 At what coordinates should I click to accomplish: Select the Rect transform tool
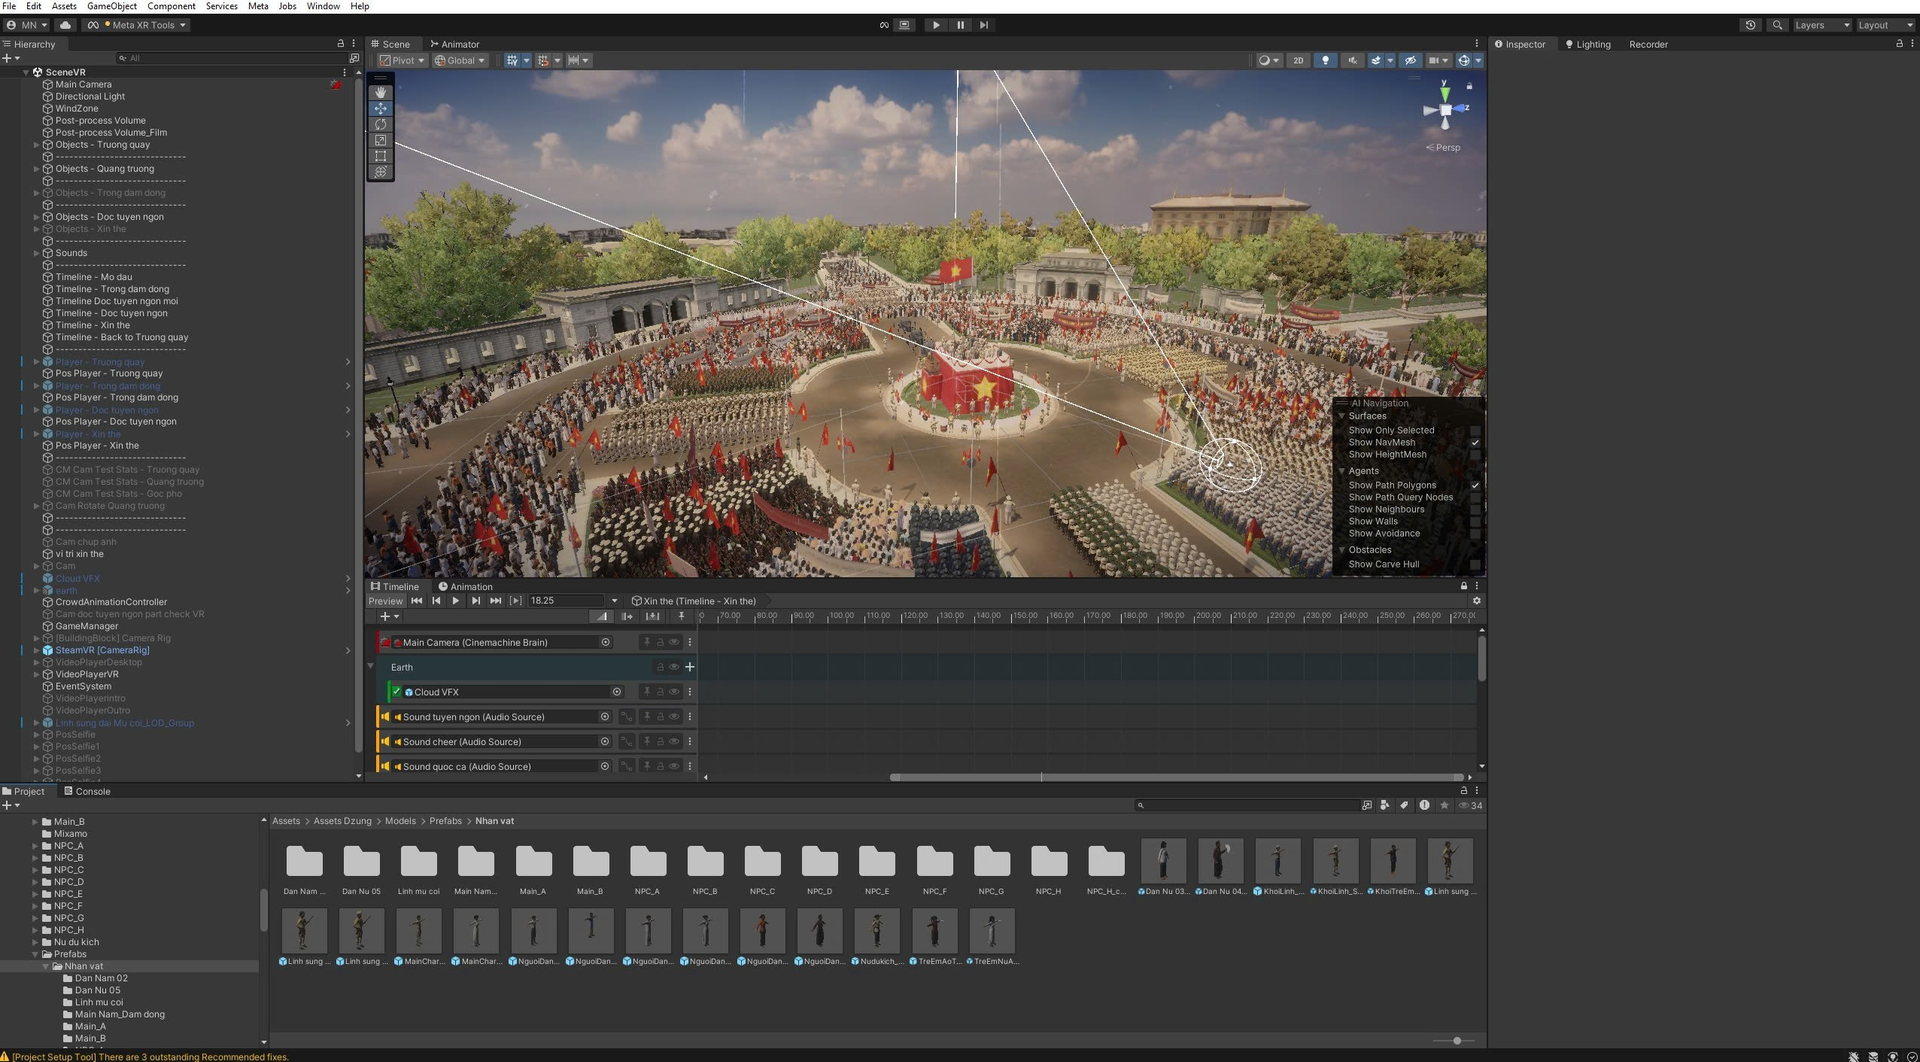pyautogui.click(x=380, y=157)
